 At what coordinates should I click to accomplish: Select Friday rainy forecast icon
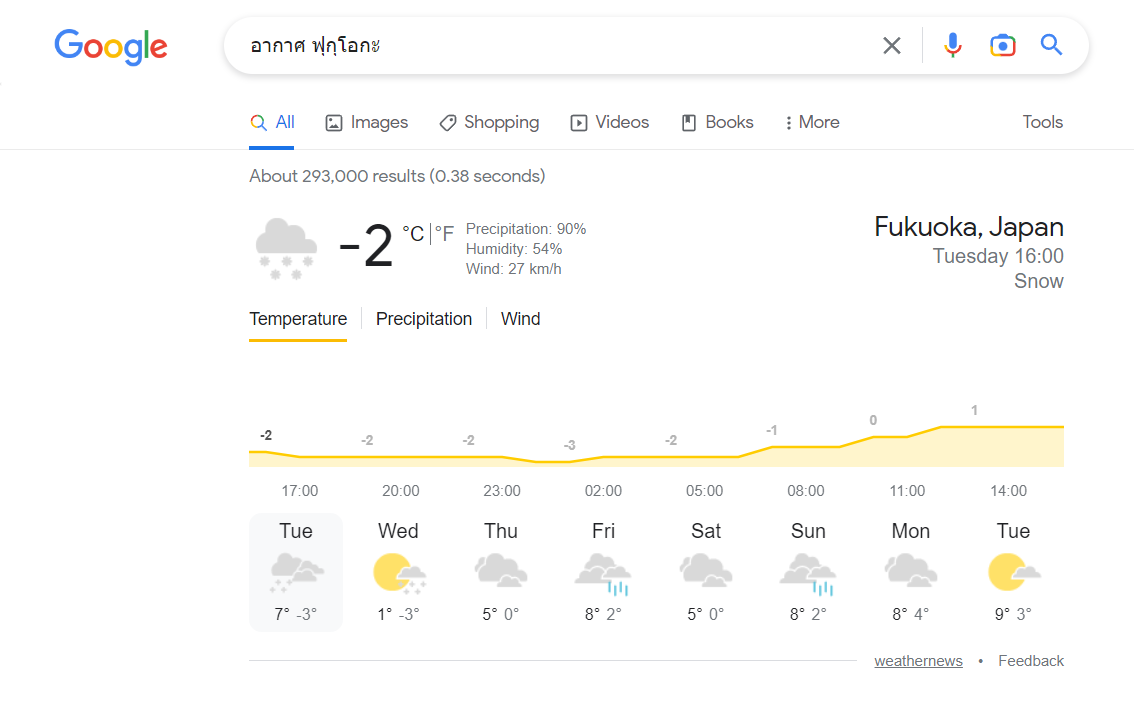click(603, 574)
